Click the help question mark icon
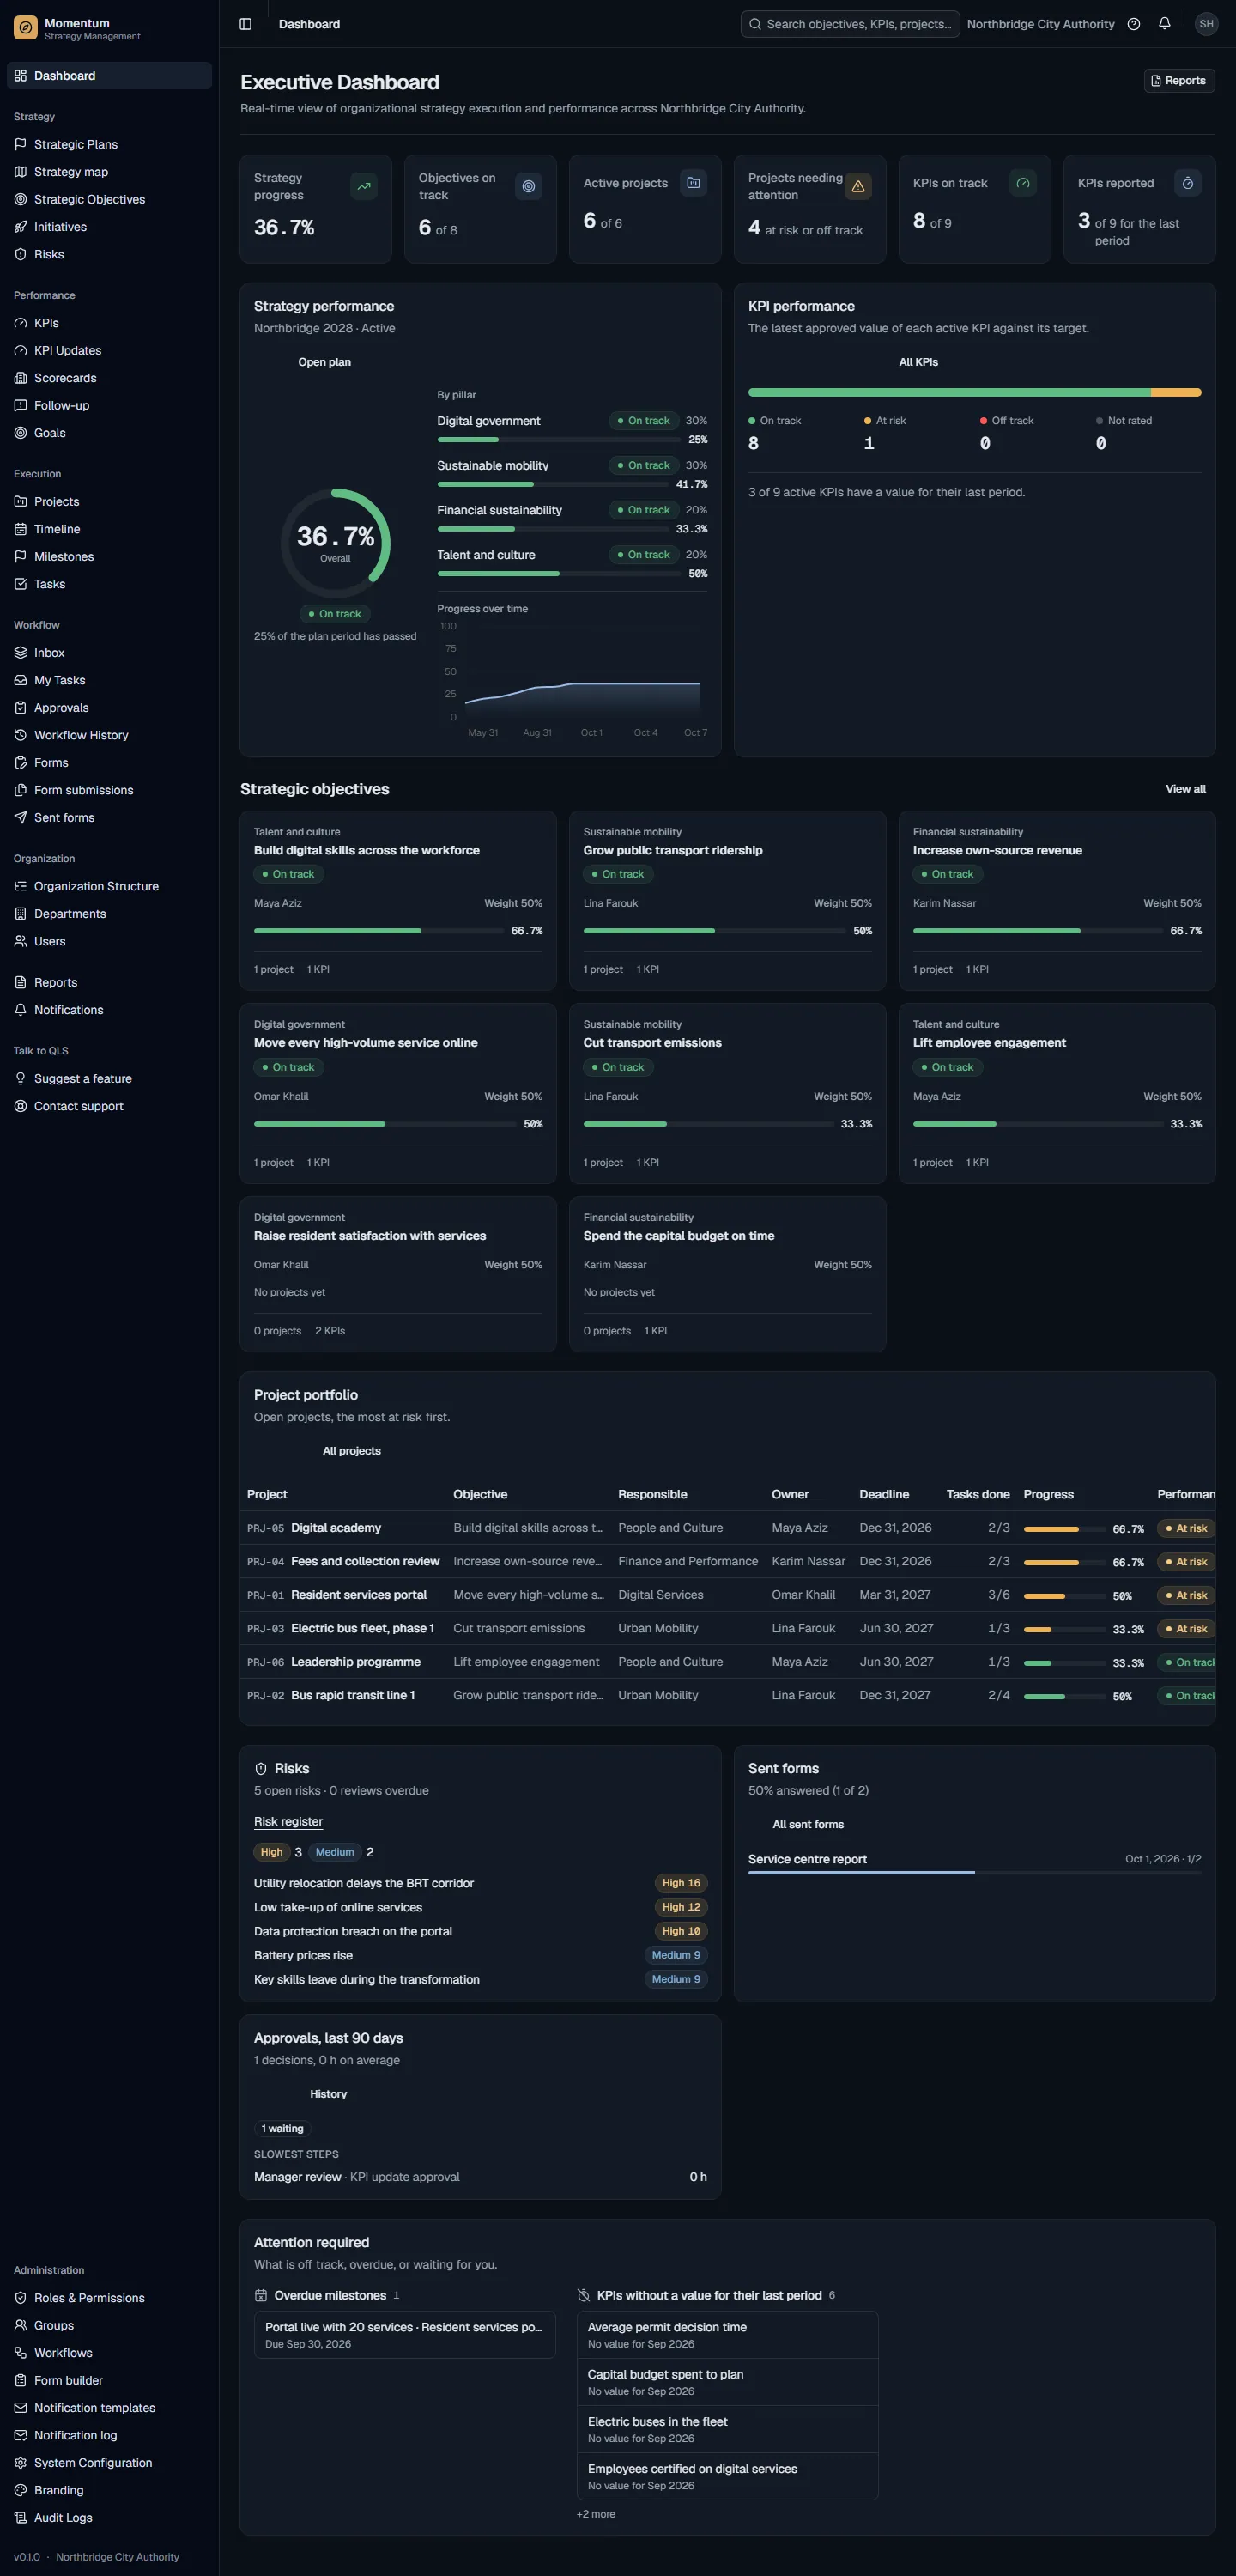This screenshot has width=1236, height=2576. pos(1133,24)
